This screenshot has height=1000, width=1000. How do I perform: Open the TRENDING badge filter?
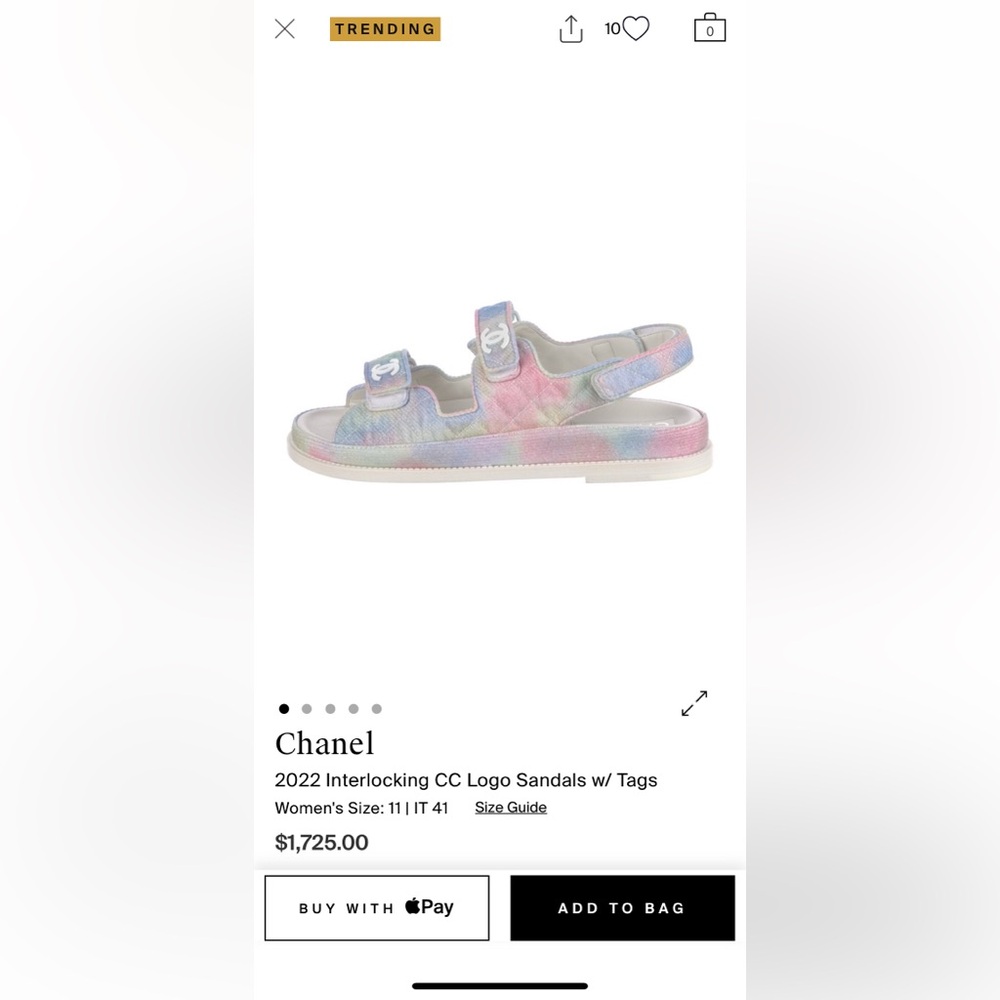(x=386, y=29)
